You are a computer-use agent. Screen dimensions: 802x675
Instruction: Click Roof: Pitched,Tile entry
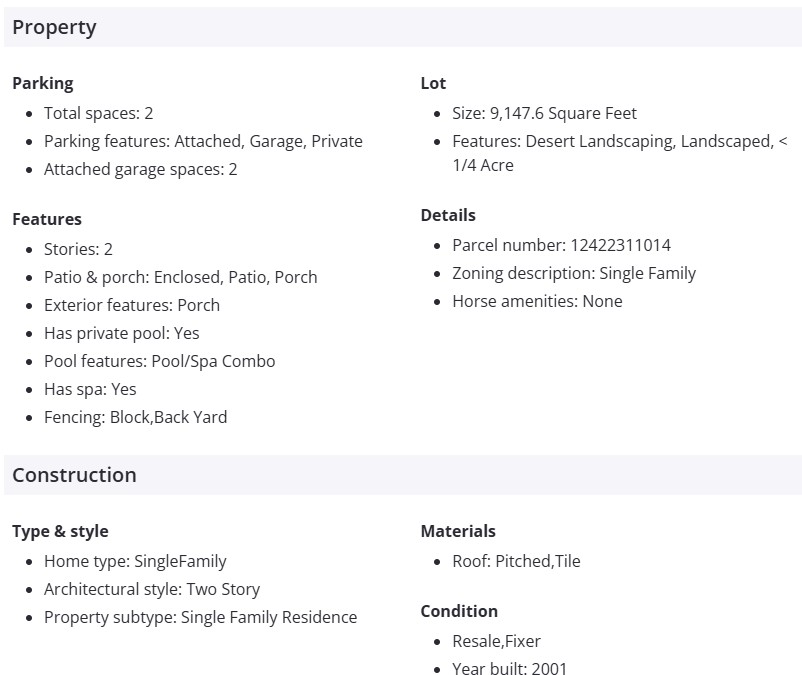click(x=516, y=561)
